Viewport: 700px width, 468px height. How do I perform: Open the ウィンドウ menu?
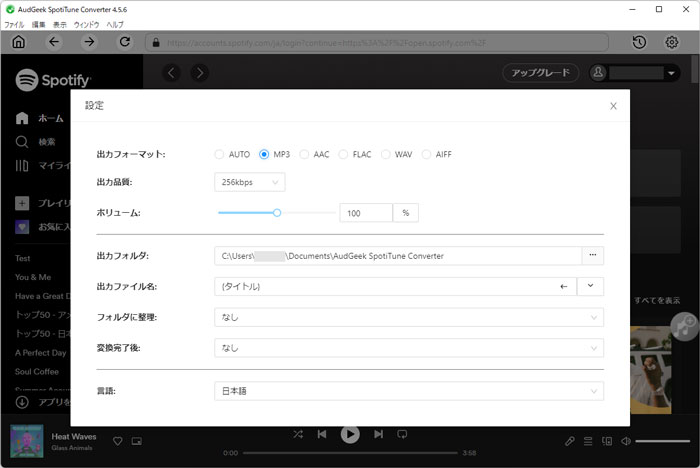[87, 25]
